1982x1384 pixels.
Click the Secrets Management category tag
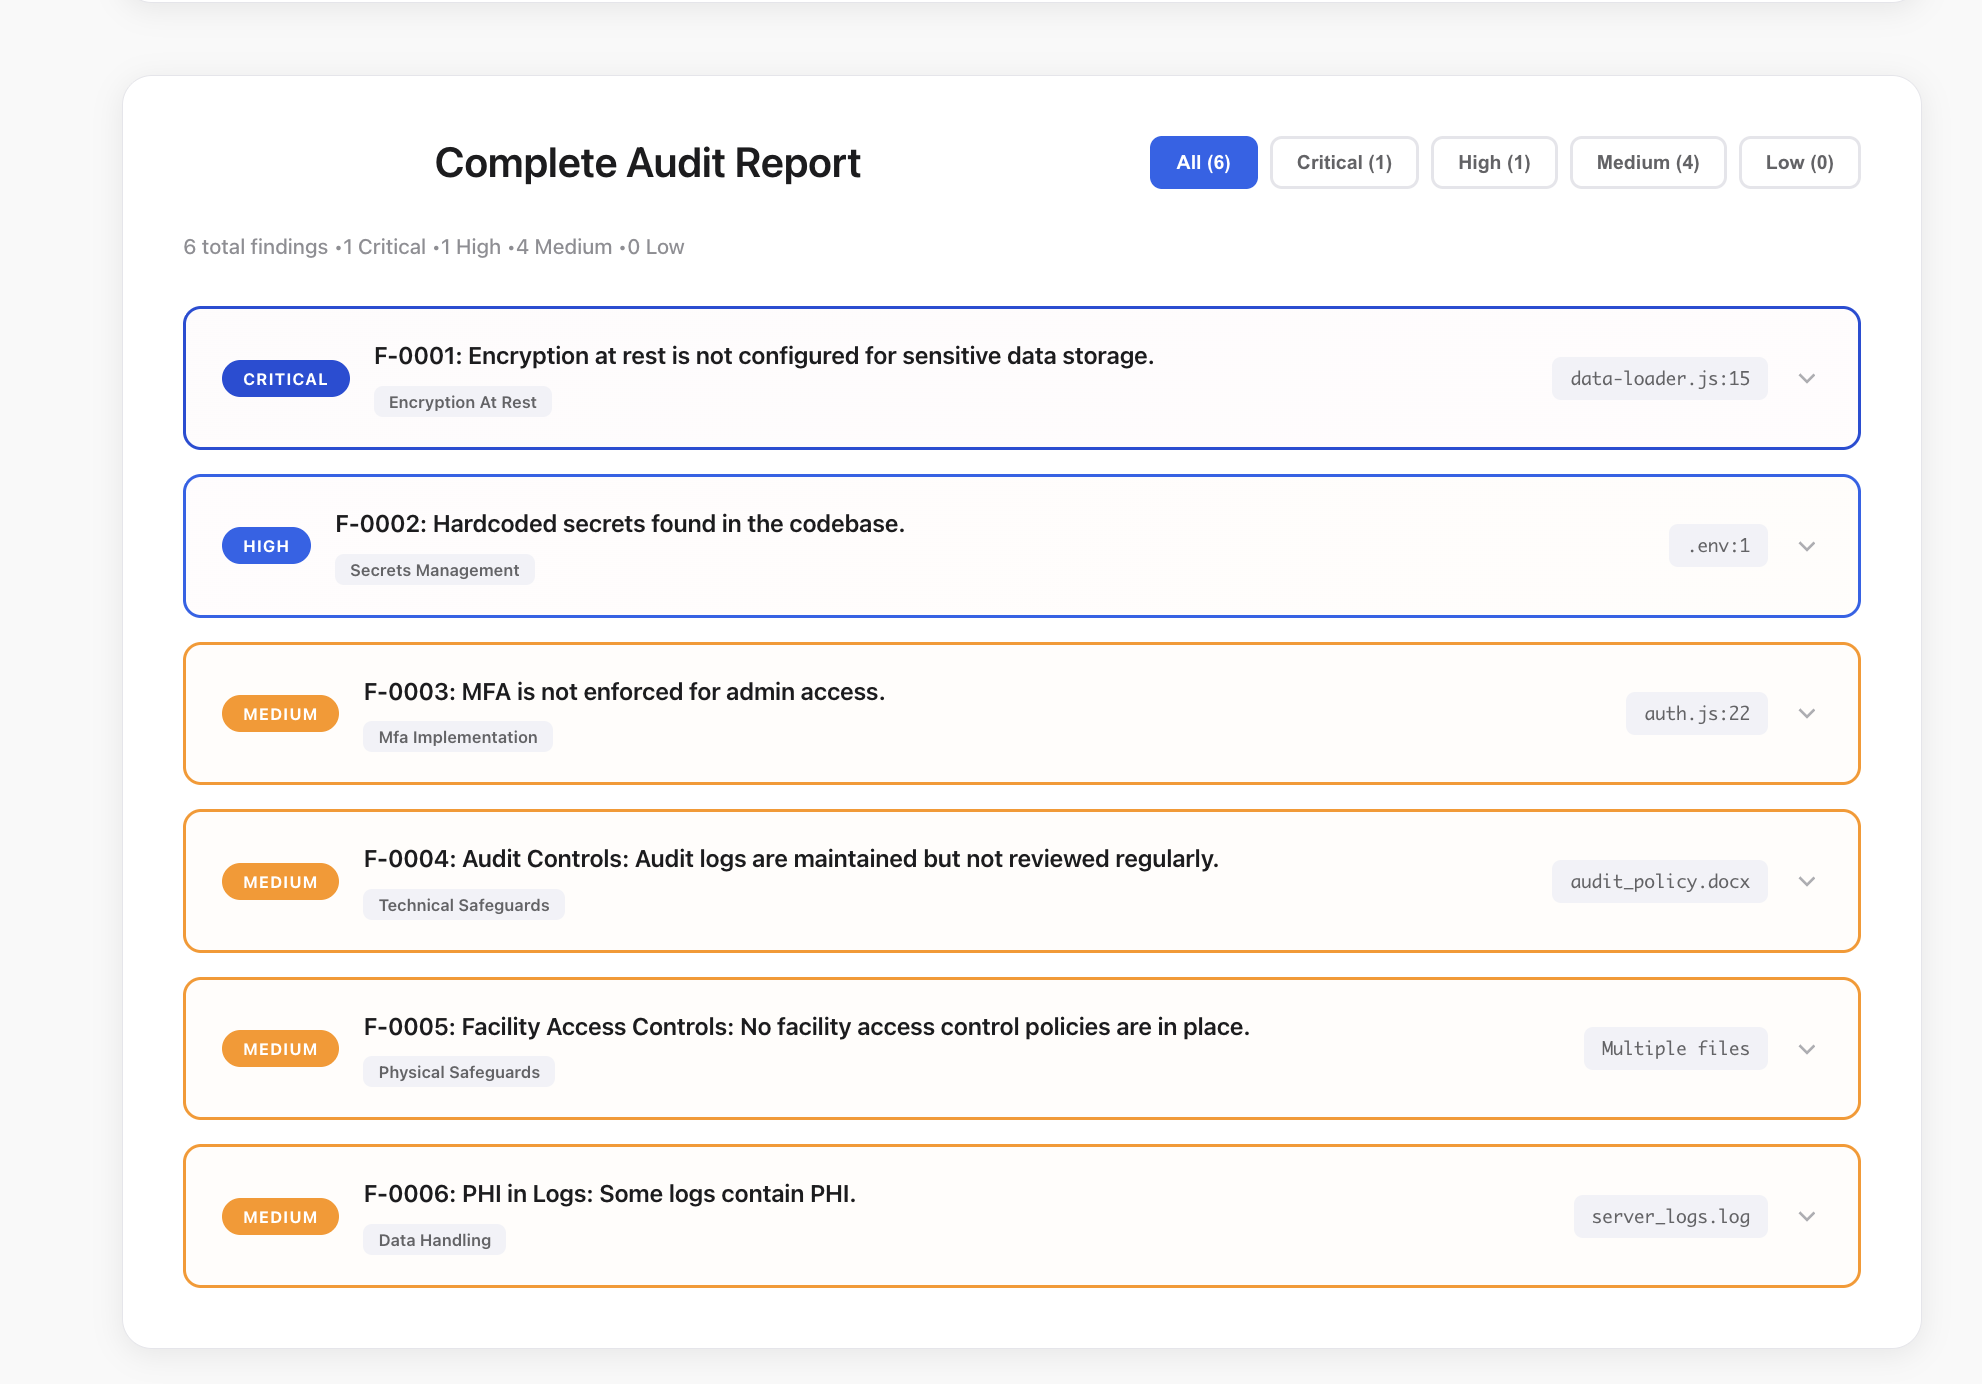click(x=434, y=570)
